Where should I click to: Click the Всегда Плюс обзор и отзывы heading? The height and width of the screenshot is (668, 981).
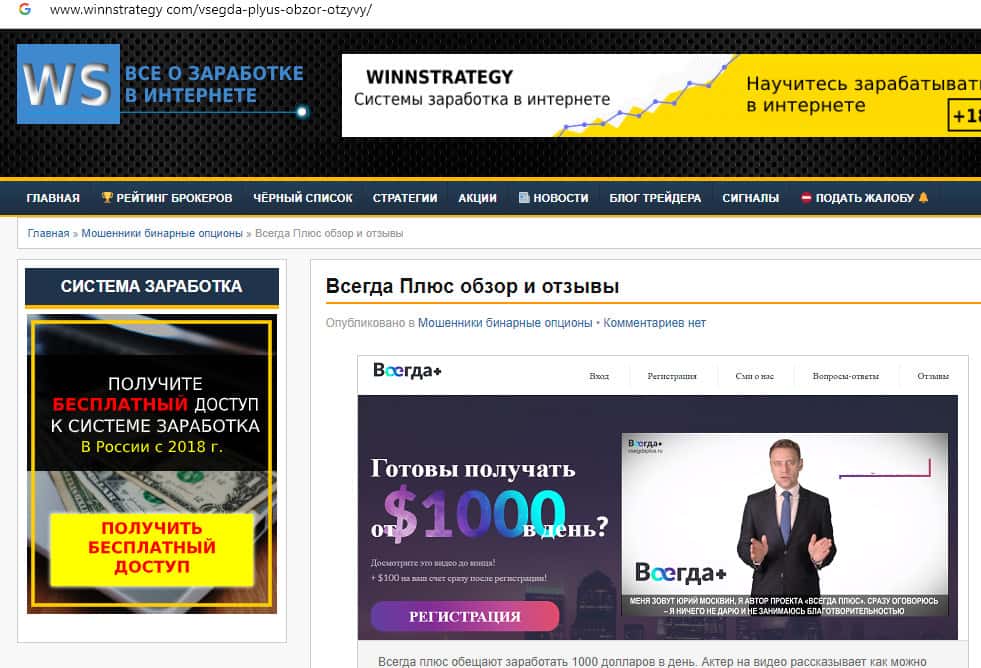(x=472, y=286)
